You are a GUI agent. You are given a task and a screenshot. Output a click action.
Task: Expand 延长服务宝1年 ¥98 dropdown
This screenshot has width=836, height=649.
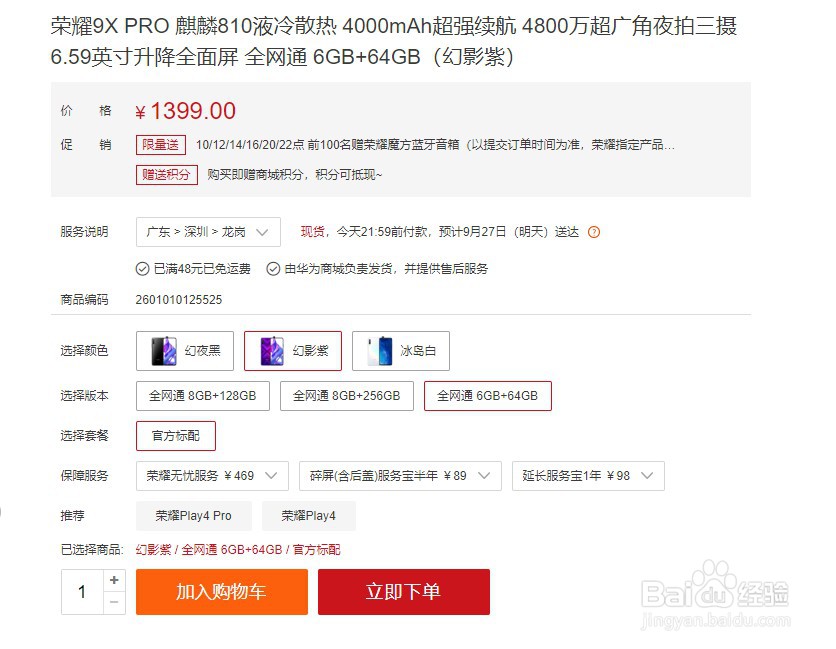point(588,476)
